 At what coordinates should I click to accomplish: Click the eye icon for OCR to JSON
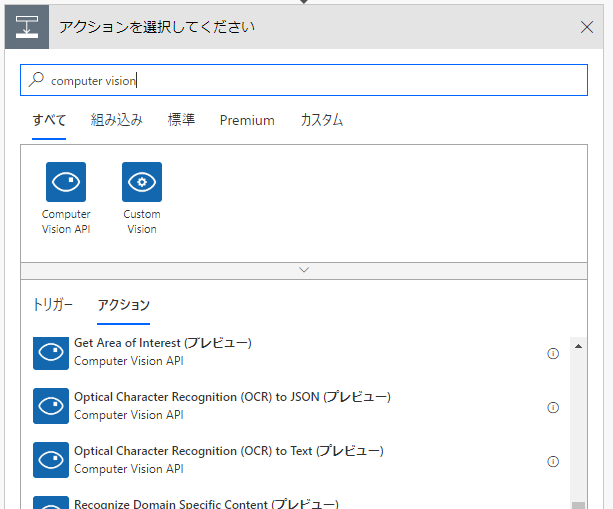[51, 406]
